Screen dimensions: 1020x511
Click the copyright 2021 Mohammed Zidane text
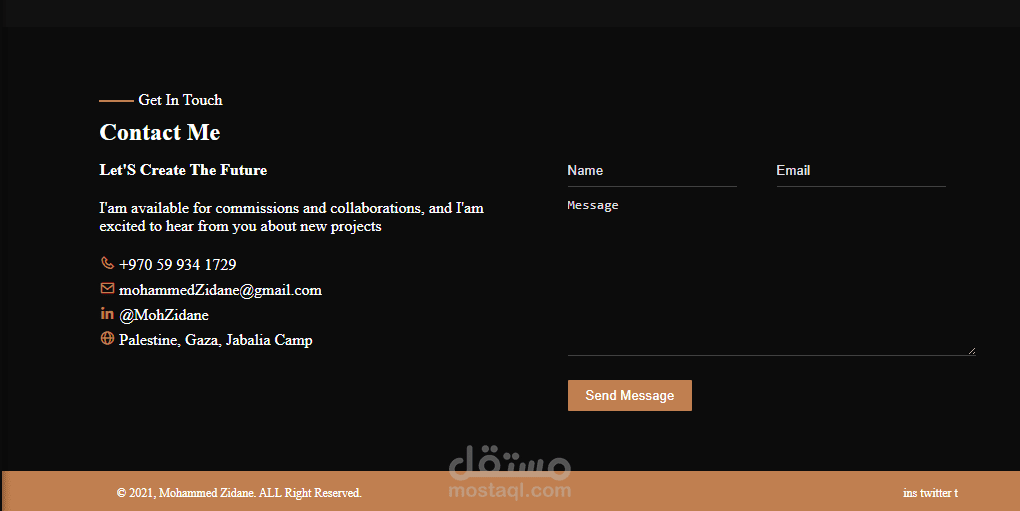pyautogui.click(x=239, y=493)
